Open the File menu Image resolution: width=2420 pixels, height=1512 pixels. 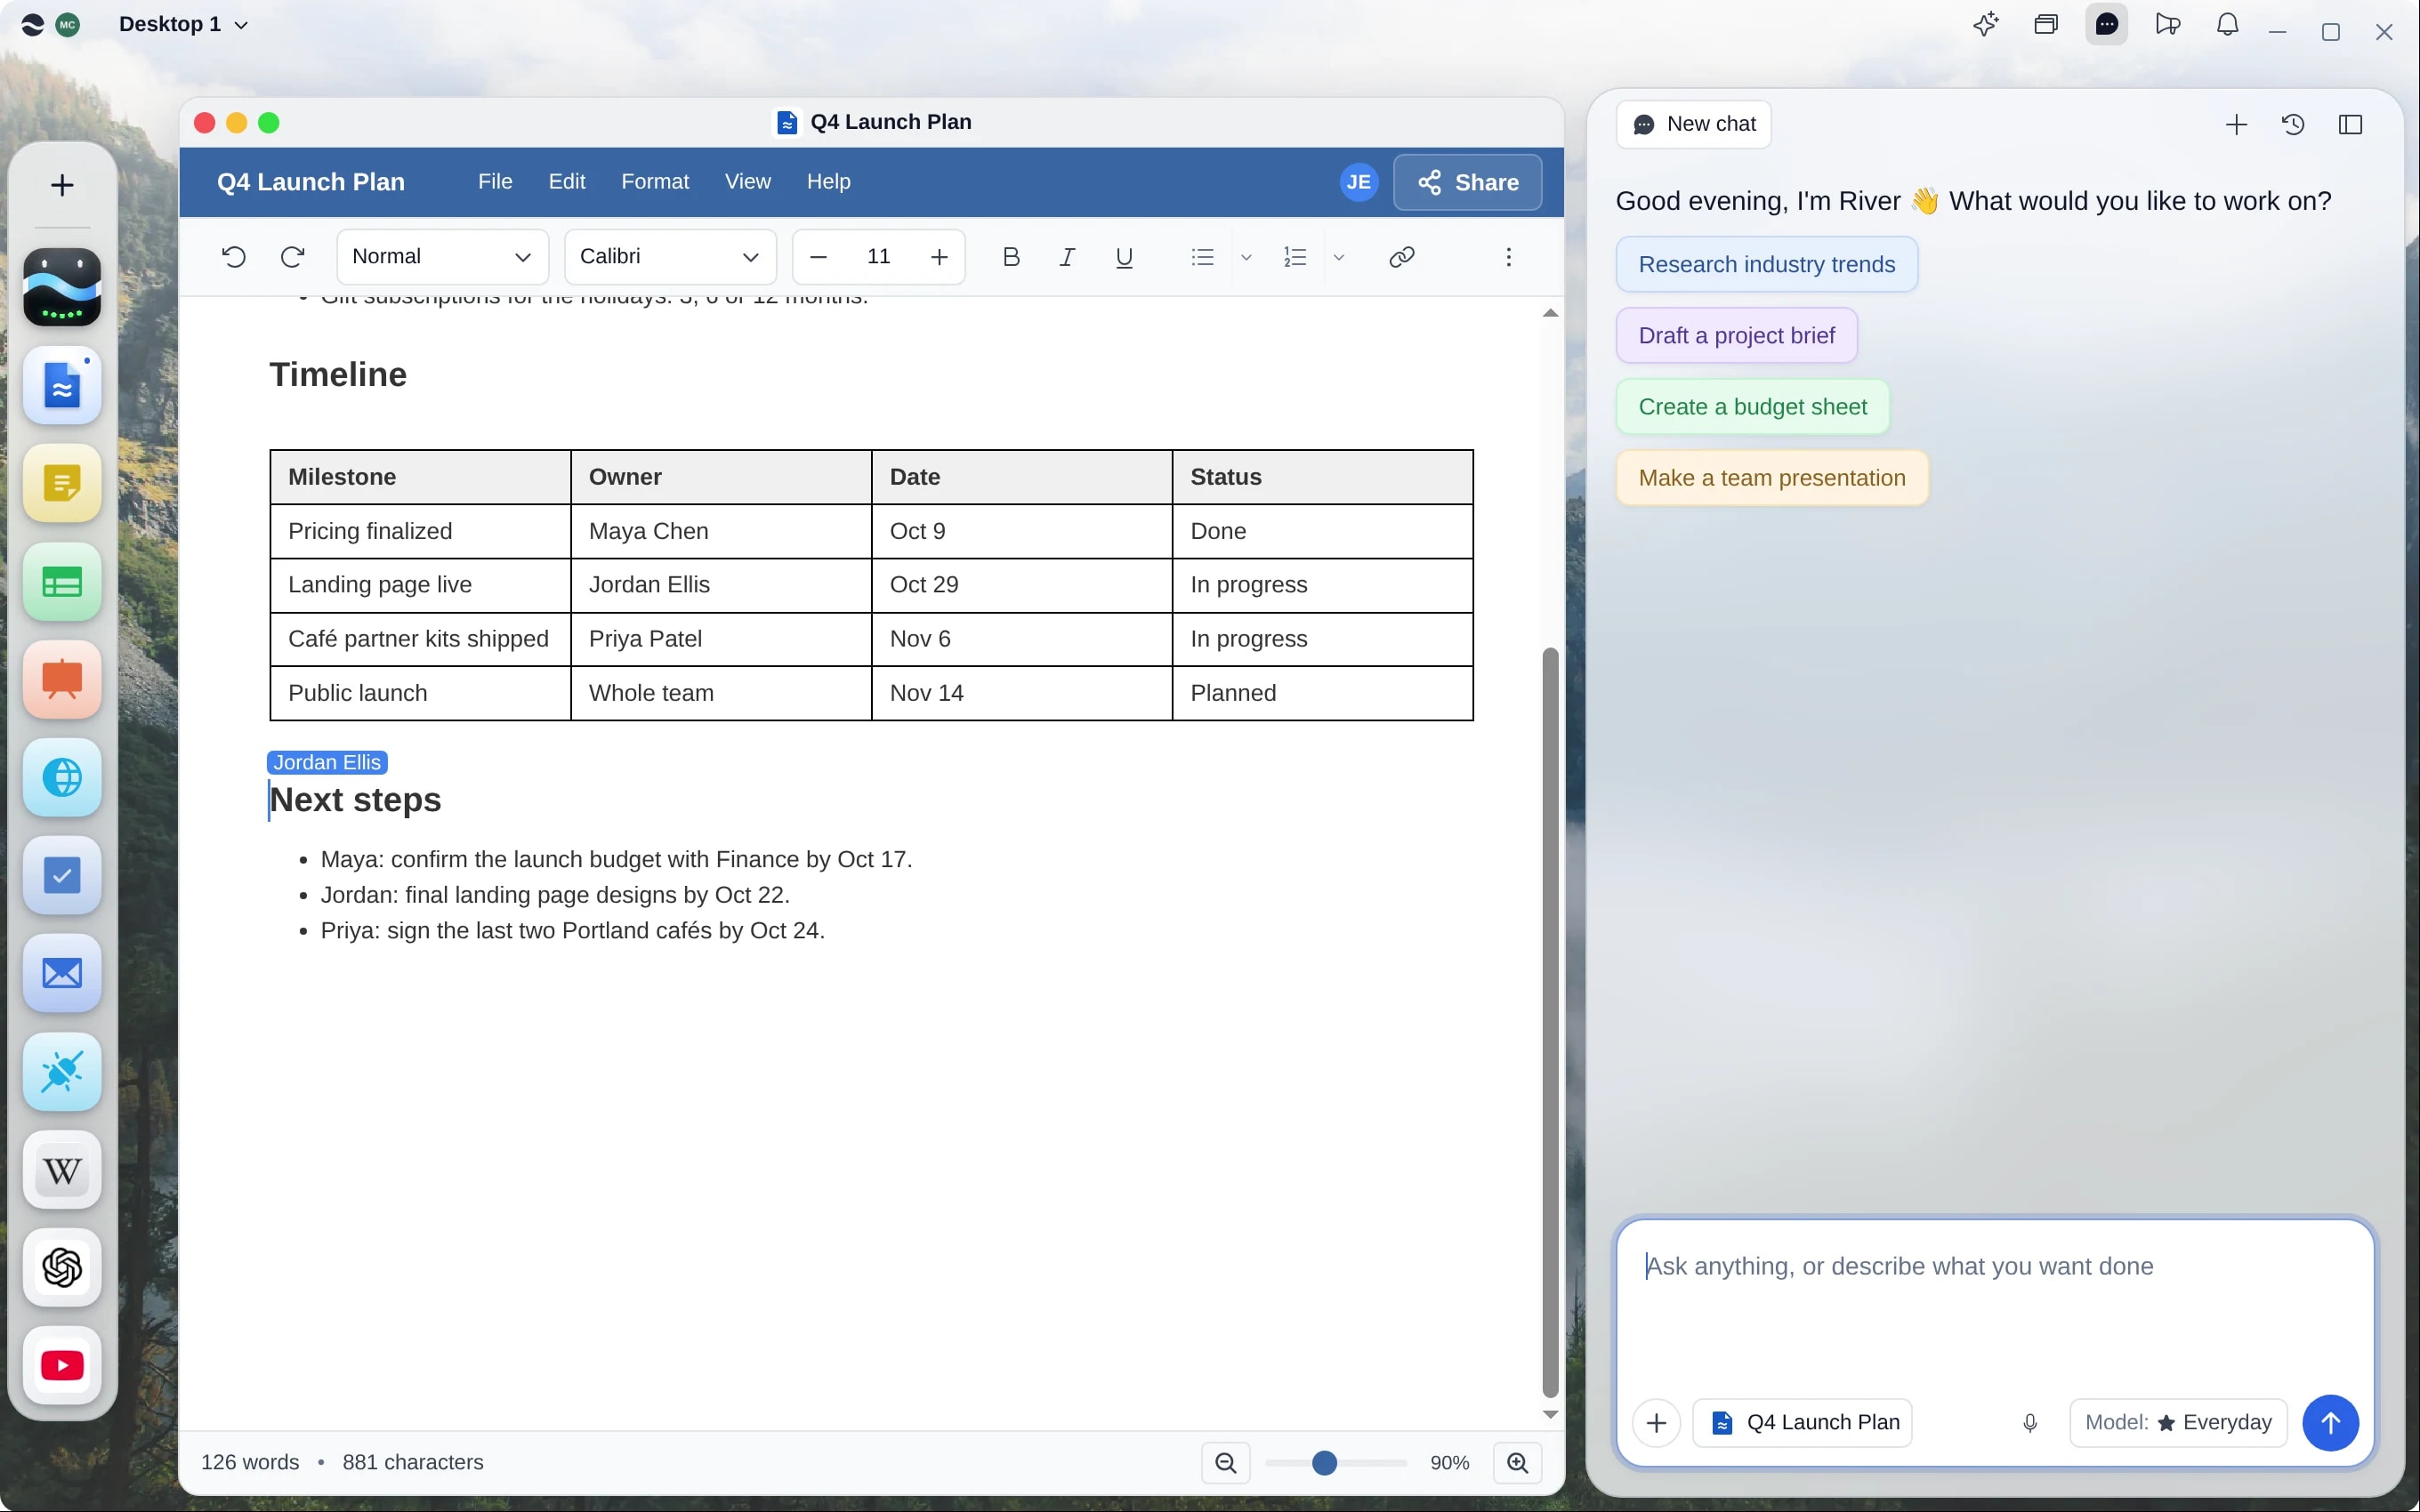[x=495, y=182]
